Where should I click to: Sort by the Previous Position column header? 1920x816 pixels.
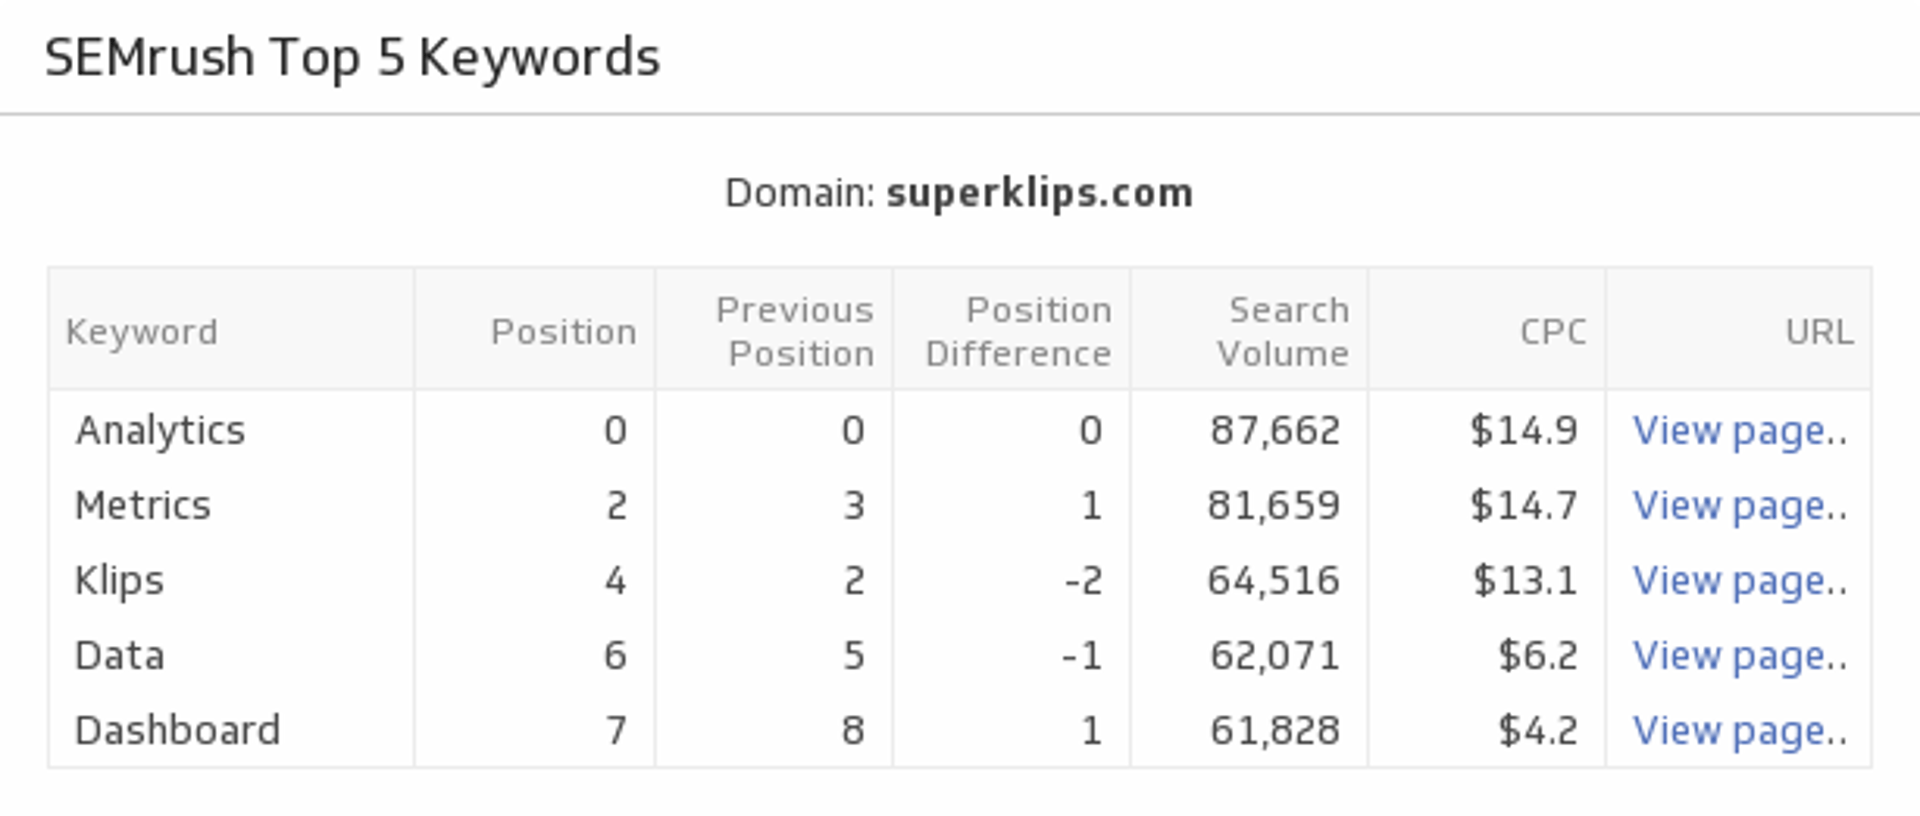(x=795, y=331)
